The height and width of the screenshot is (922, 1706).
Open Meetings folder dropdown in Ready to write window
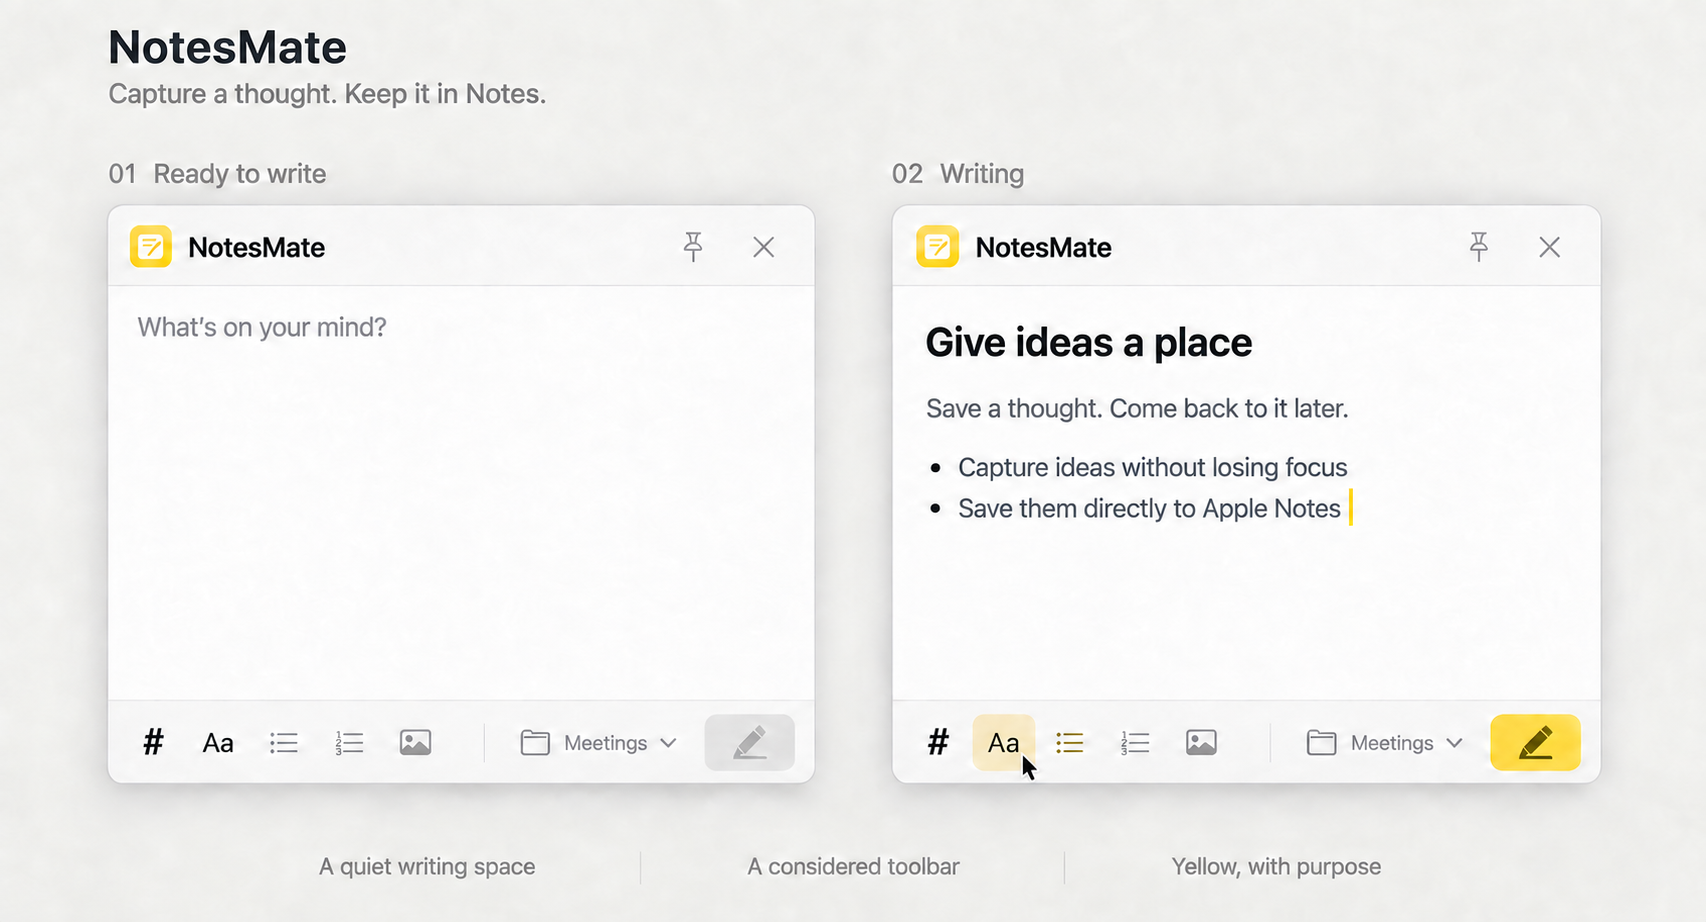[x=599, y=743]
